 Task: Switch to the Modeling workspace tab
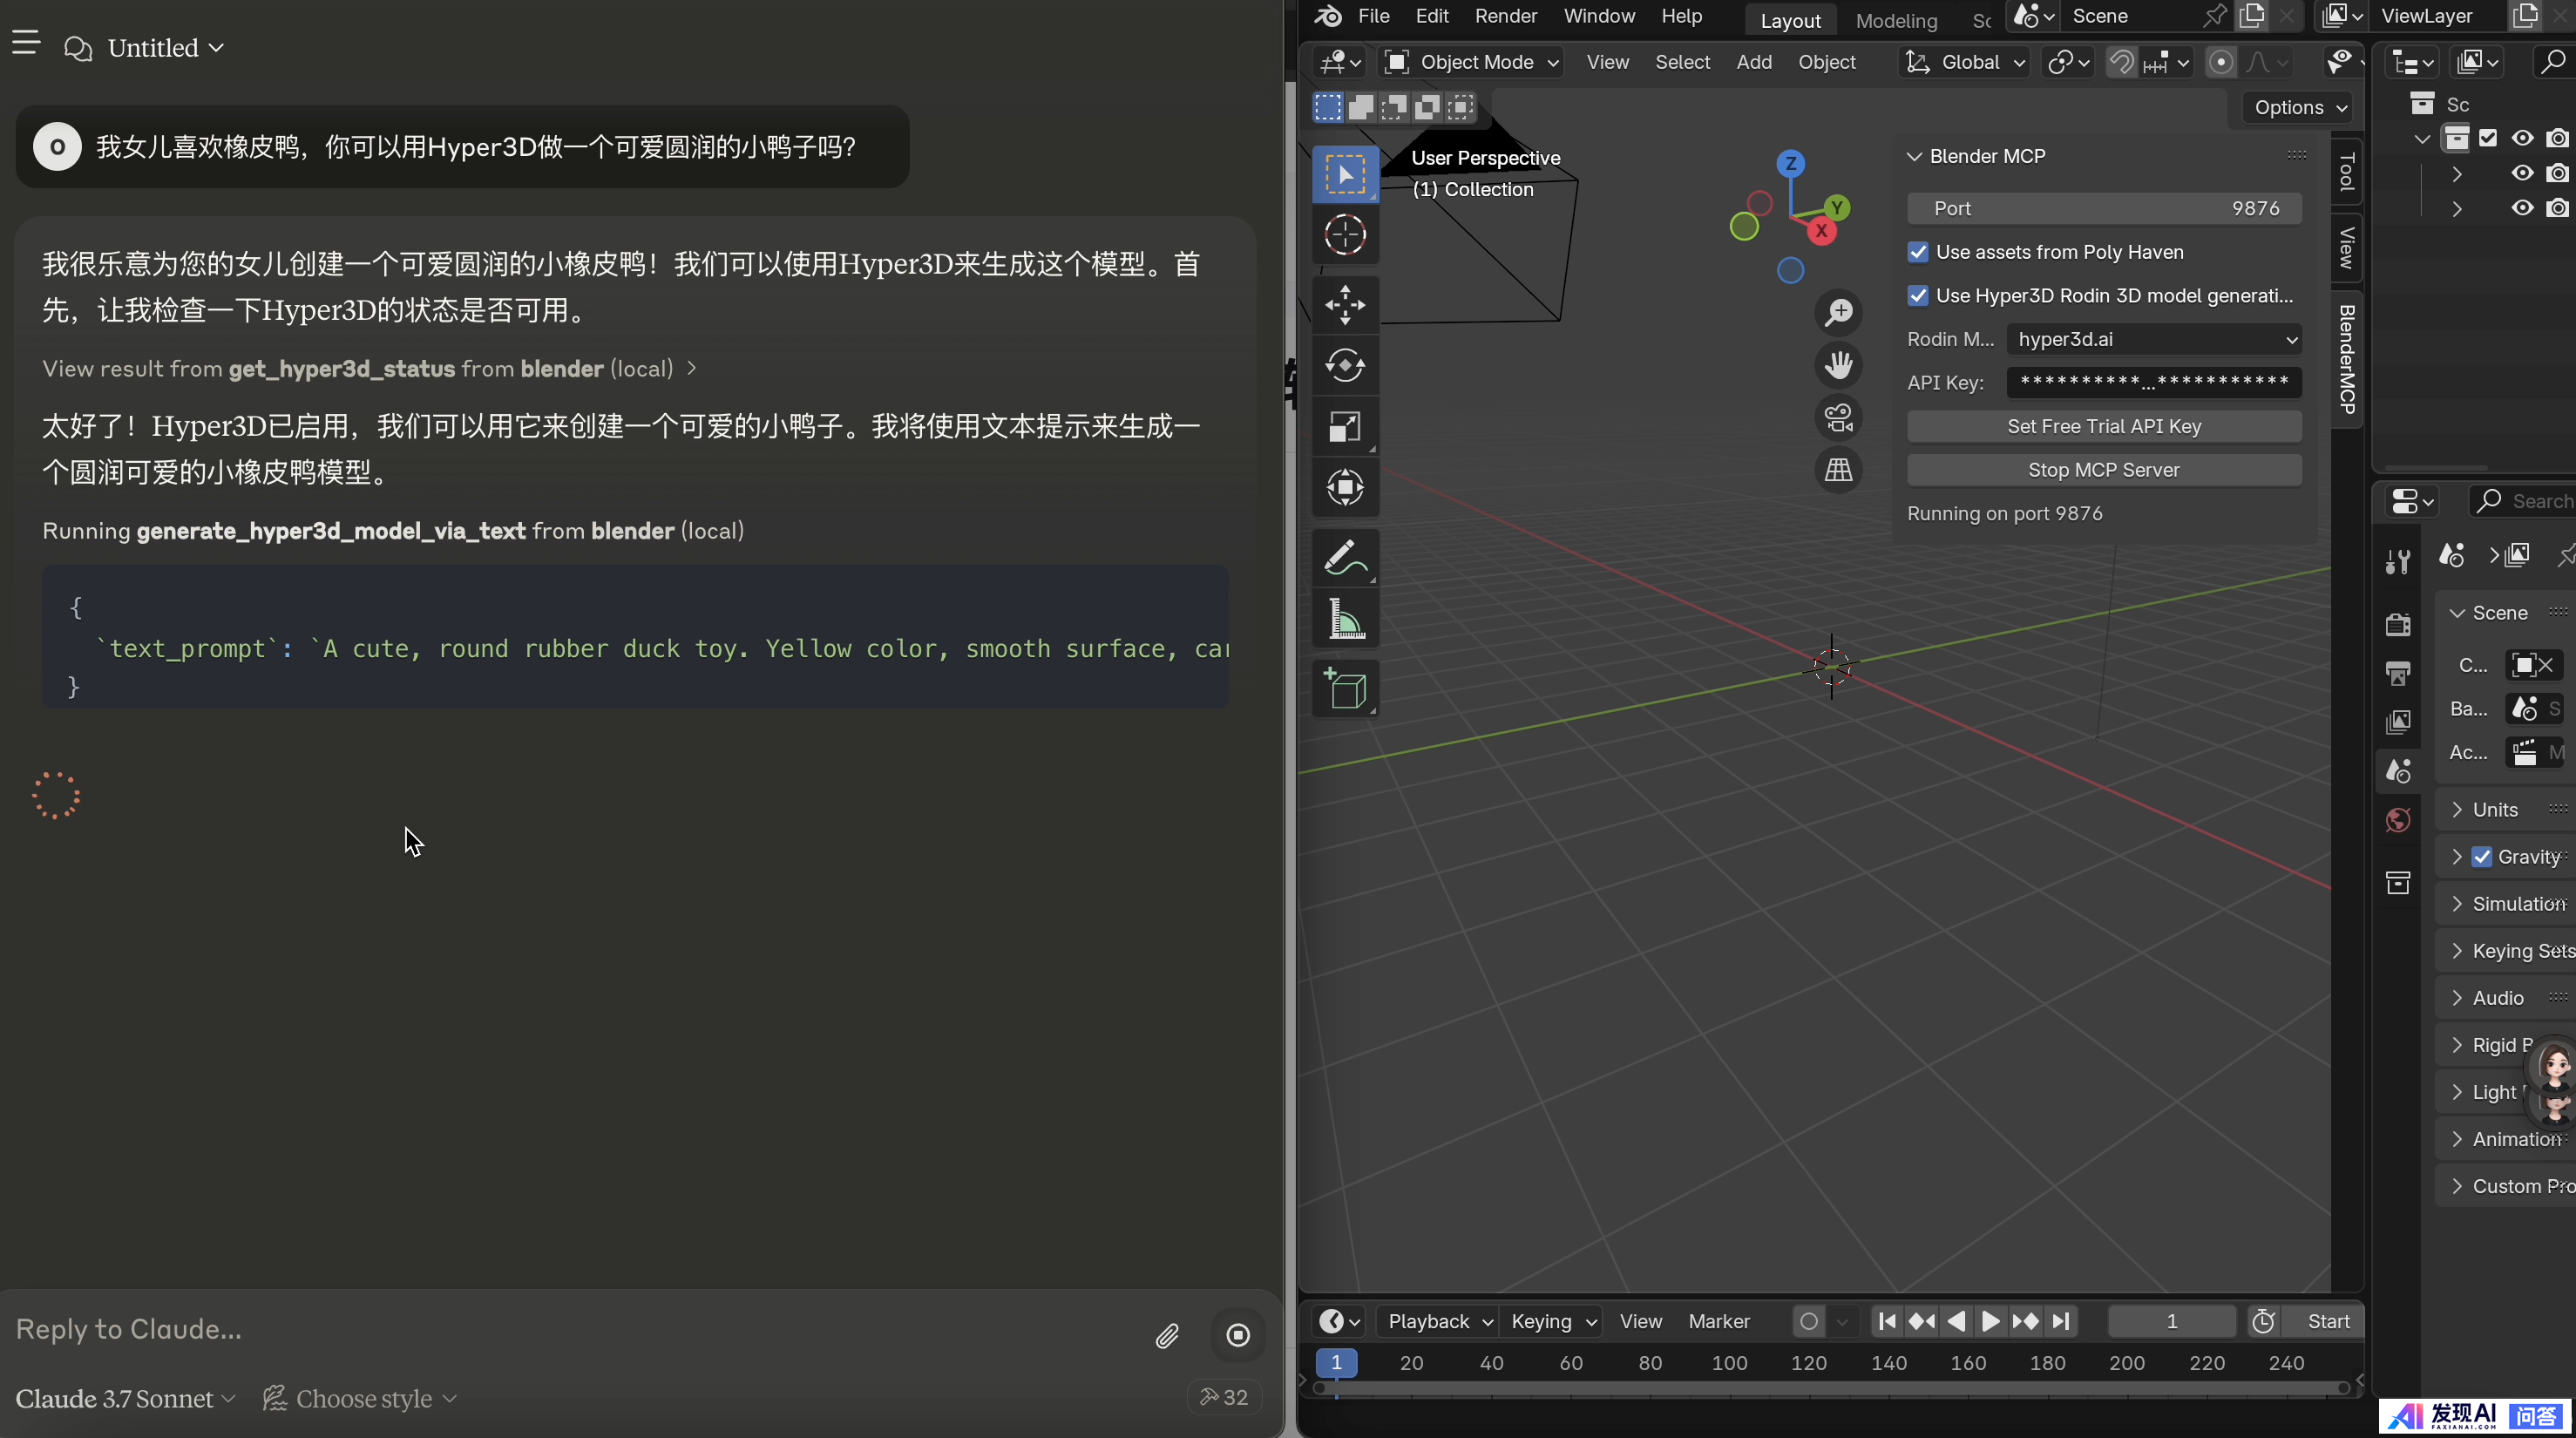(x=1896, y=20)
